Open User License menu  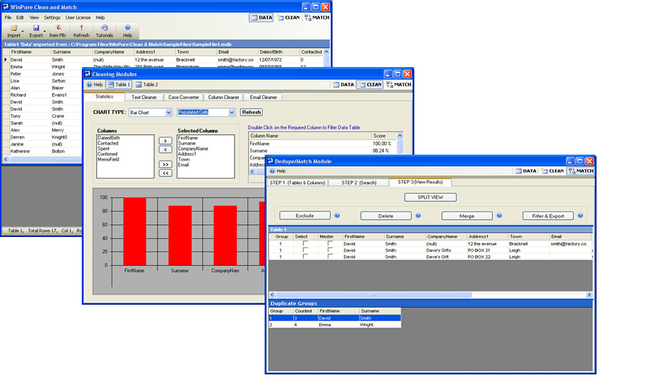pos(78,18)
